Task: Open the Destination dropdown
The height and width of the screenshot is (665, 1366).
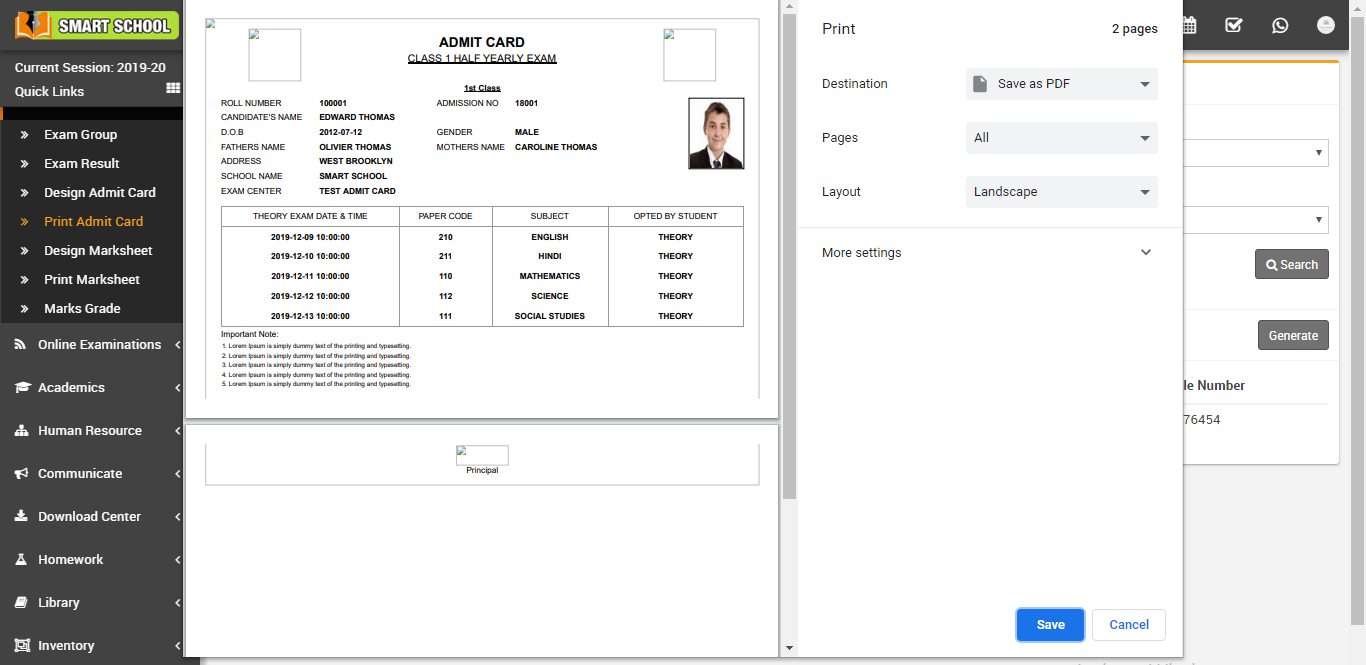Action: pos(1061,84)
